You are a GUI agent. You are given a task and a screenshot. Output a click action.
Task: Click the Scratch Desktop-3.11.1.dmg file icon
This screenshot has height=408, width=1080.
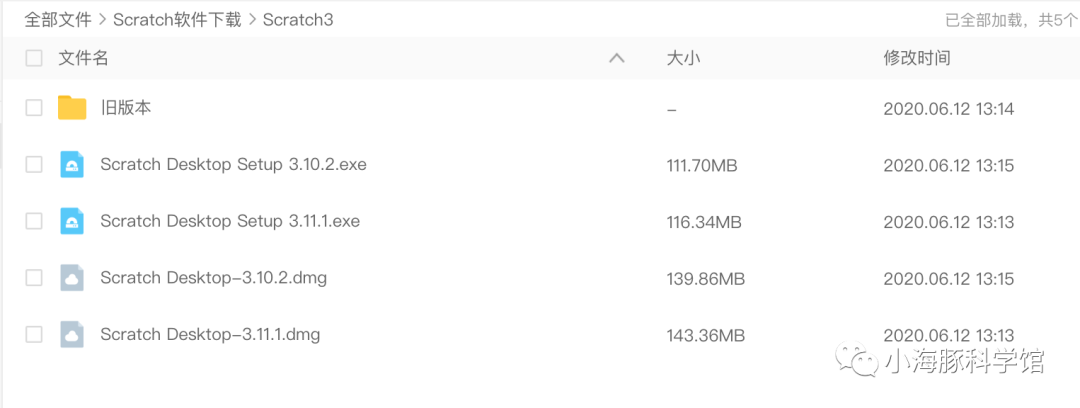[x=72, y=334]
